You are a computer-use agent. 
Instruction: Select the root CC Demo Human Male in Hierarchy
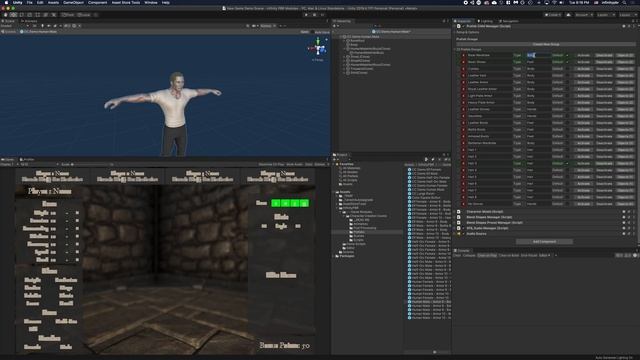(362, 37)
